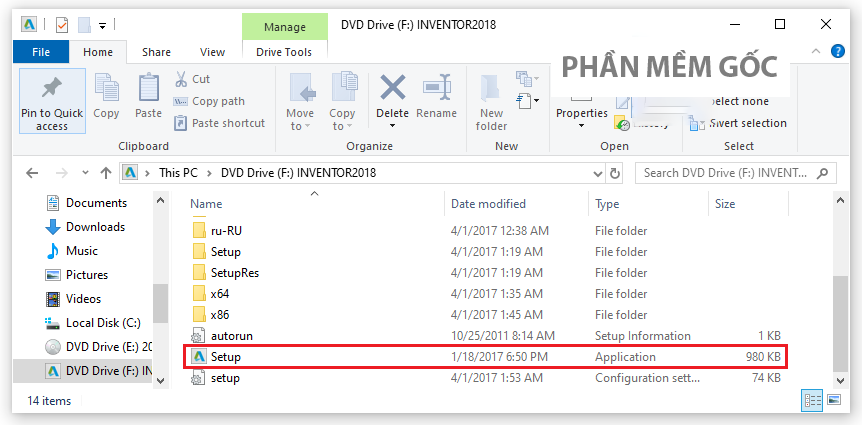
Task: Go forward with the Forward arrow
Action: point(62,173)
